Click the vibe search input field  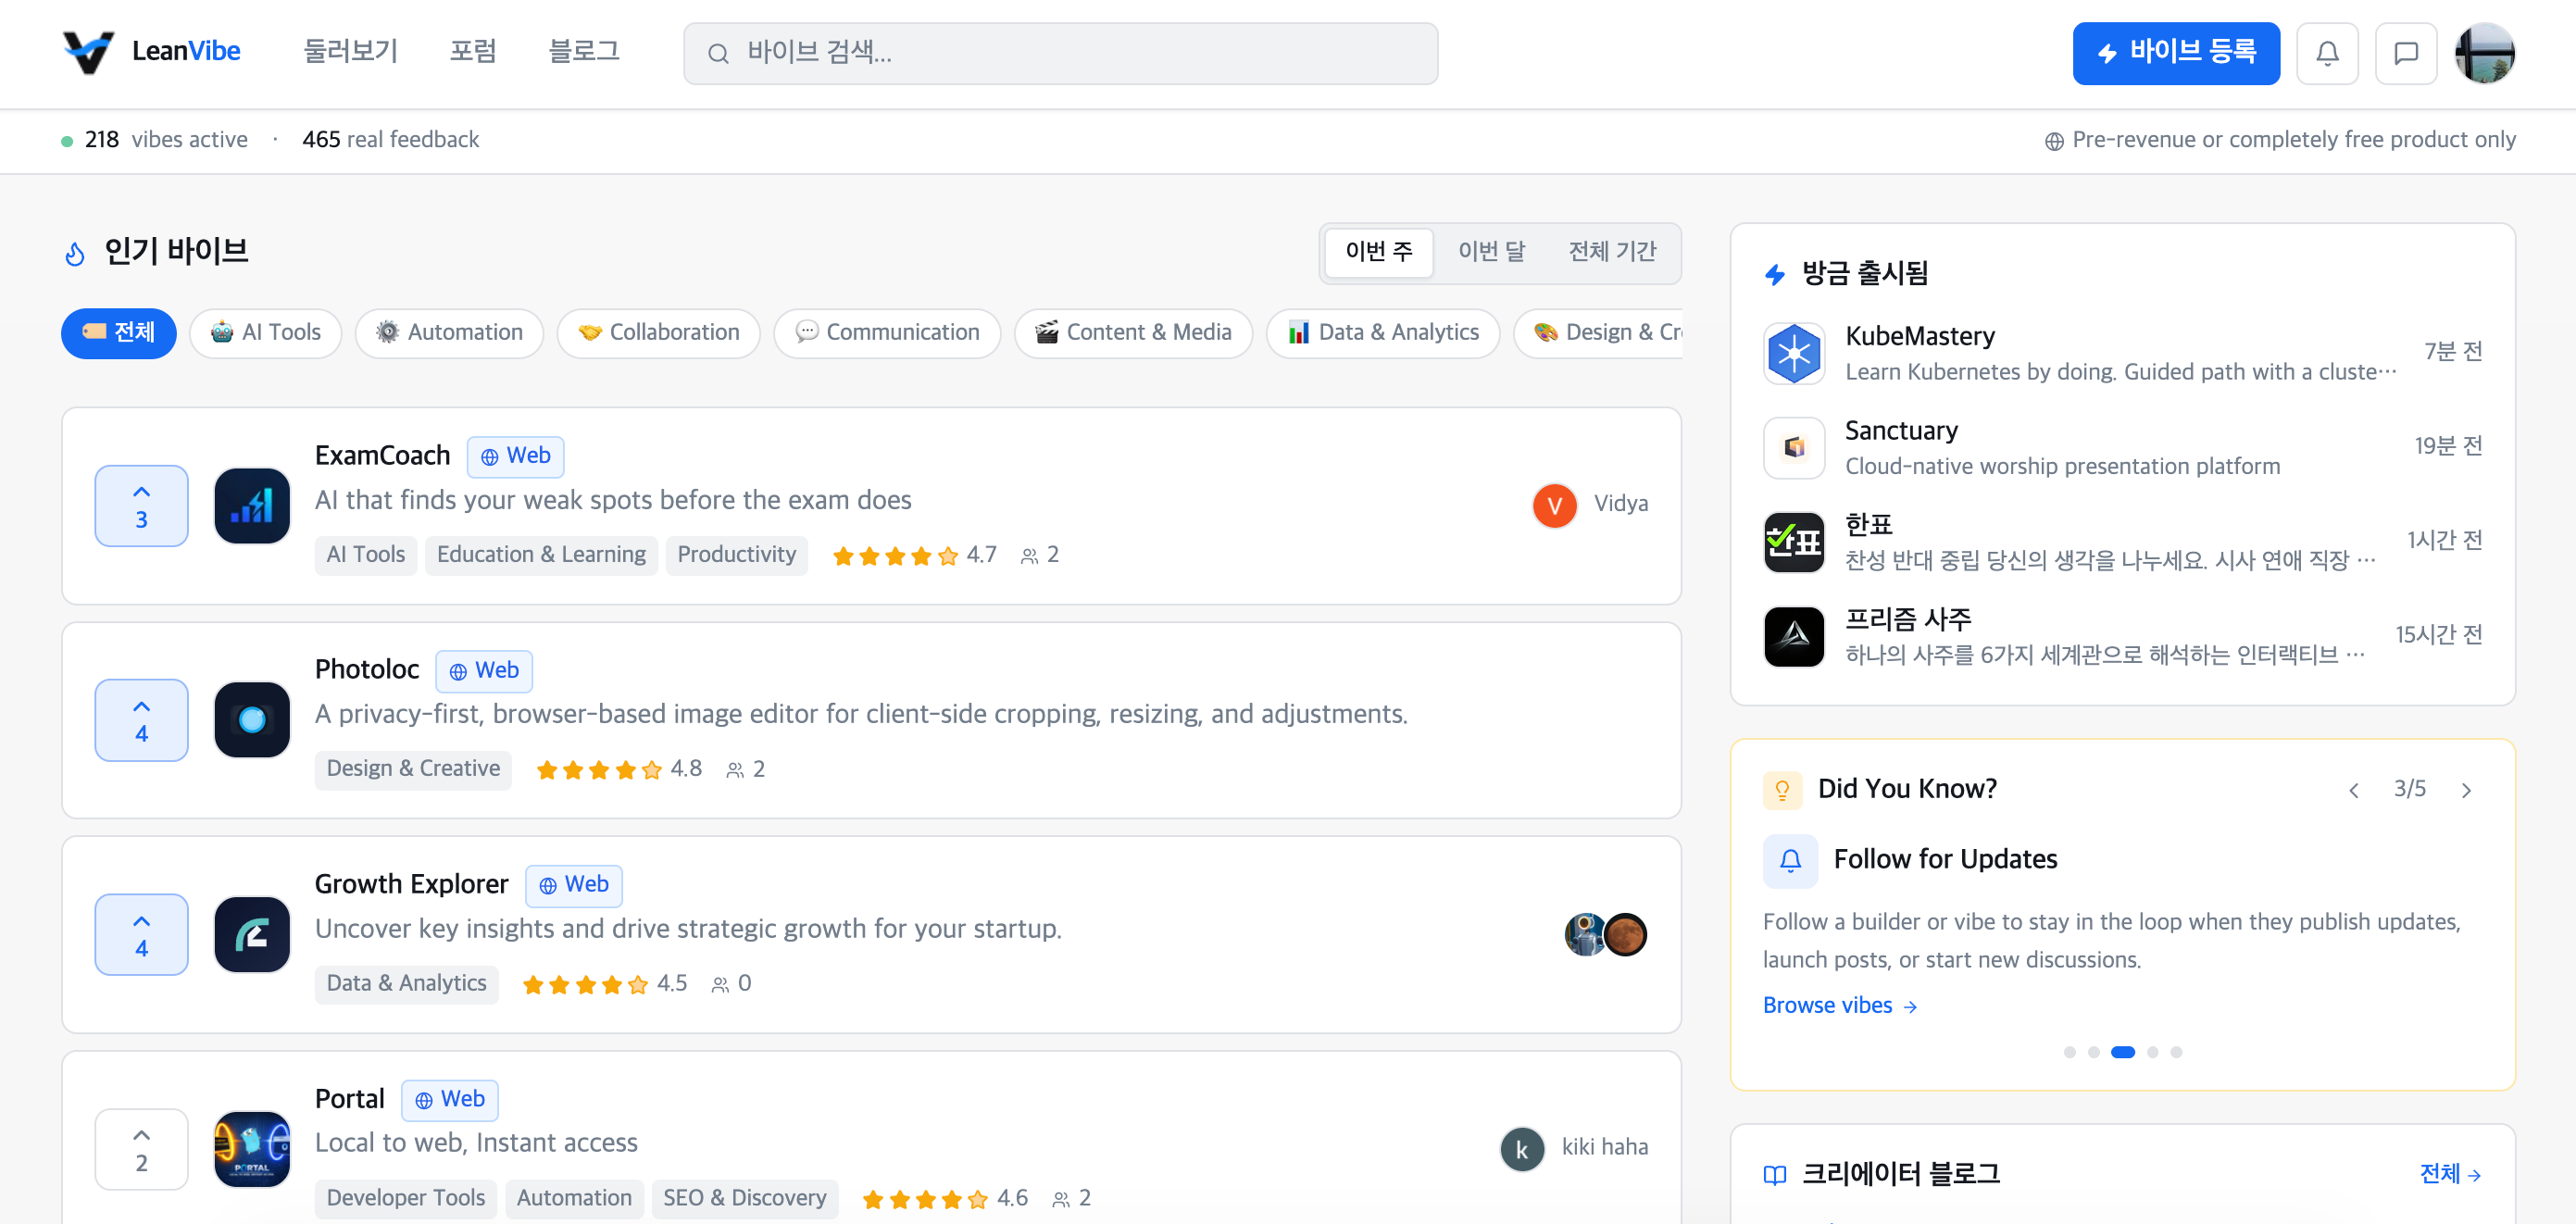1060,53
